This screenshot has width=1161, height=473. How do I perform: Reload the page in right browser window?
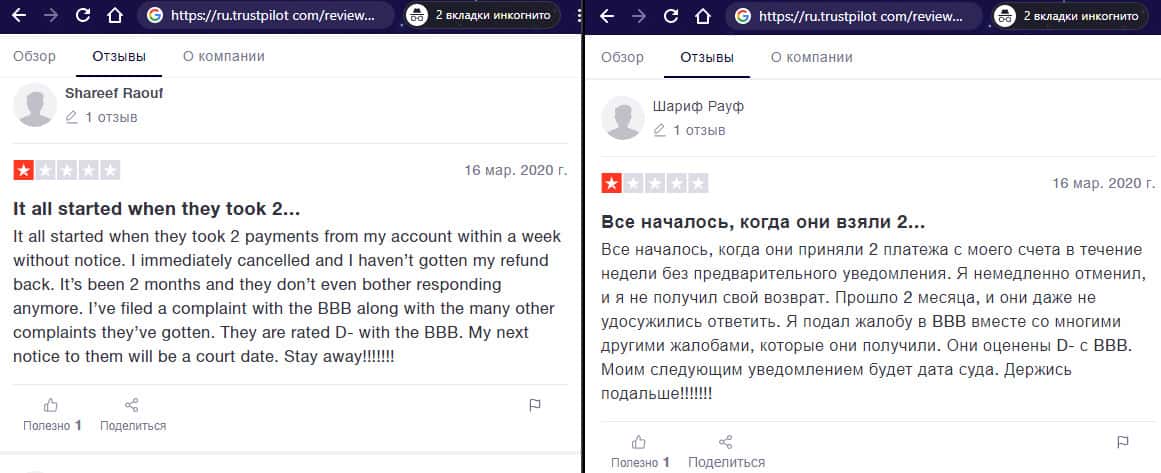click(671, 16)
